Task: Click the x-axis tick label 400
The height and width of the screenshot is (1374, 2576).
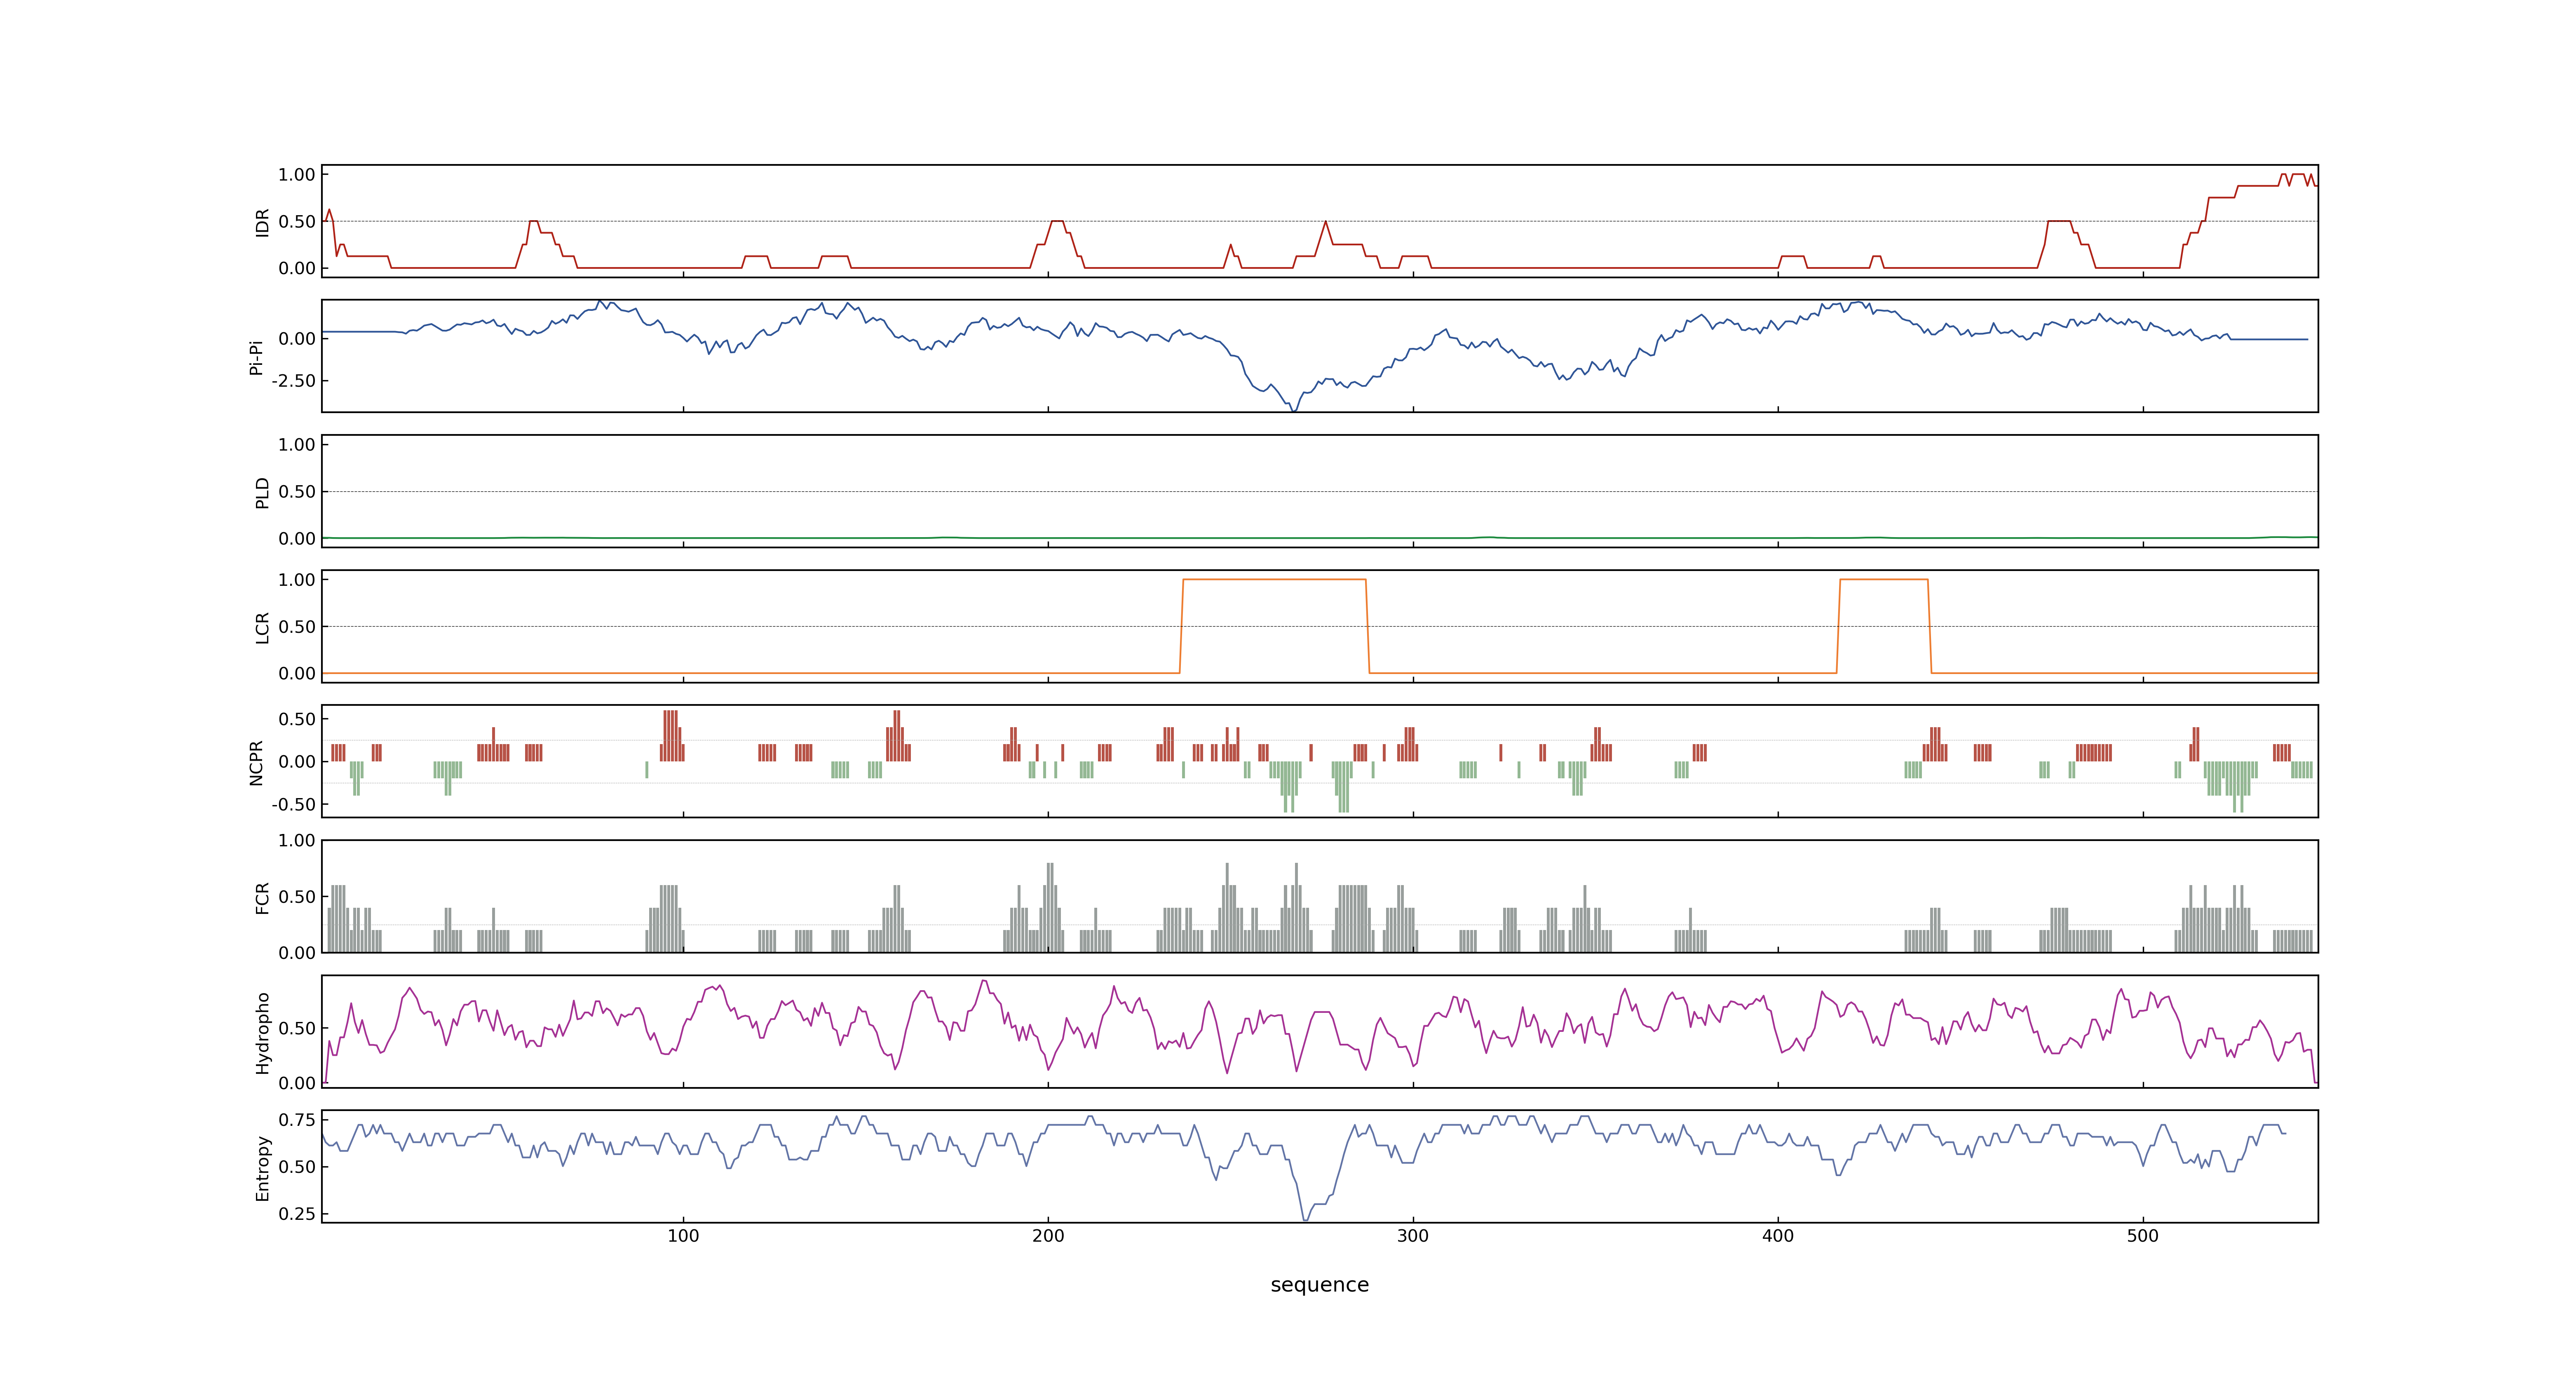Action: pyautogui.click(x=1778, y=1236)
